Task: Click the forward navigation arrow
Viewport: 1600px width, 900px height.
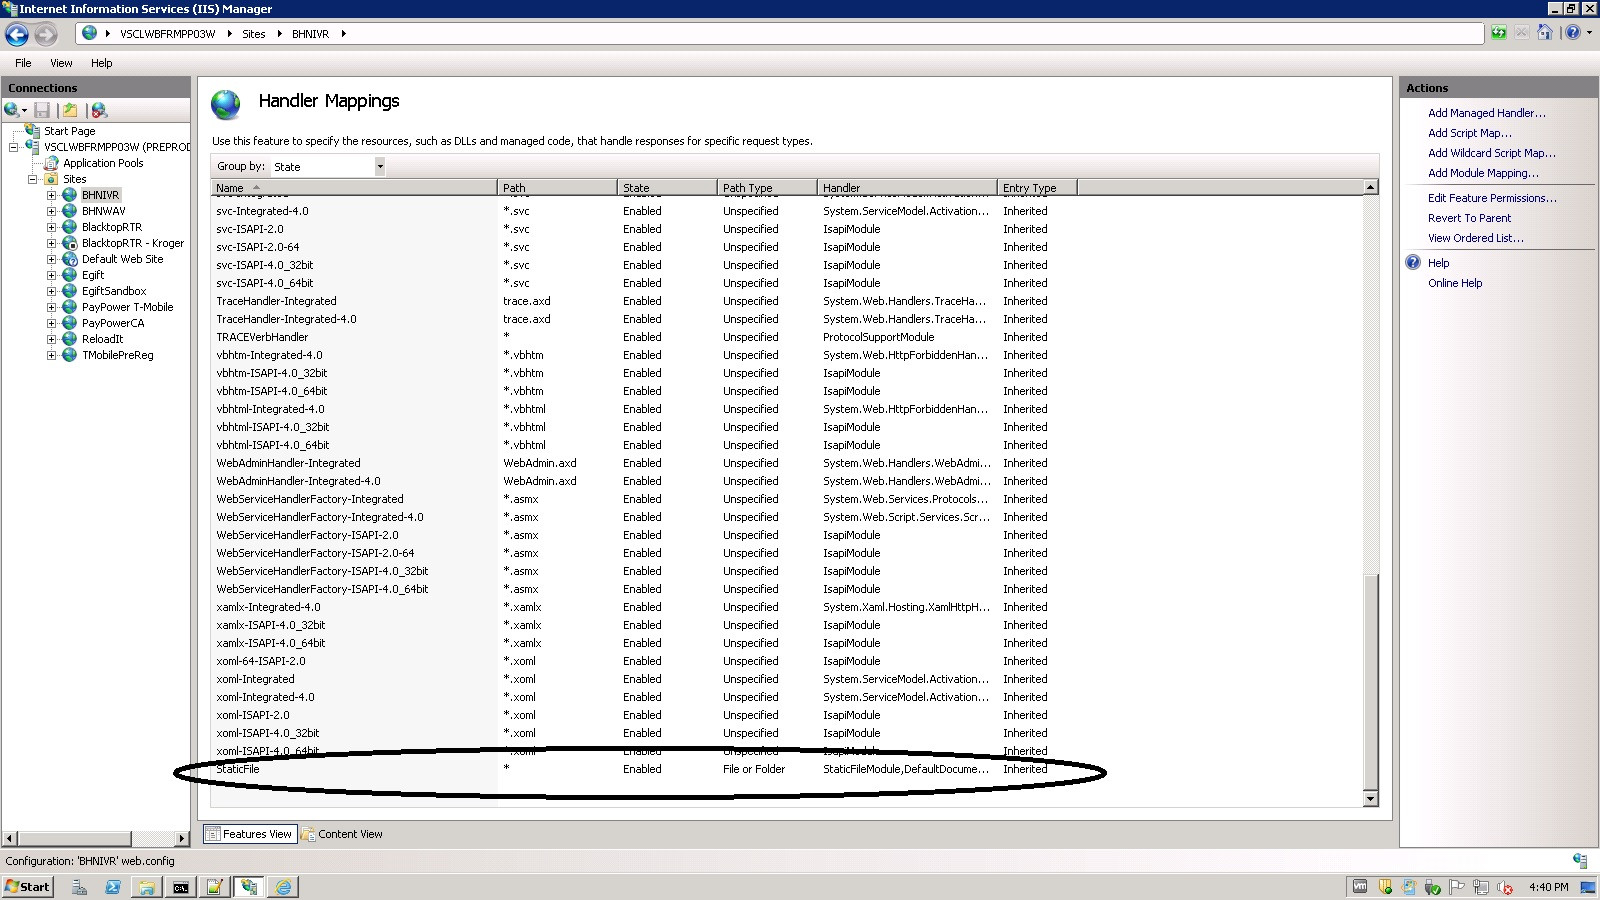Action: pos(45,35)
